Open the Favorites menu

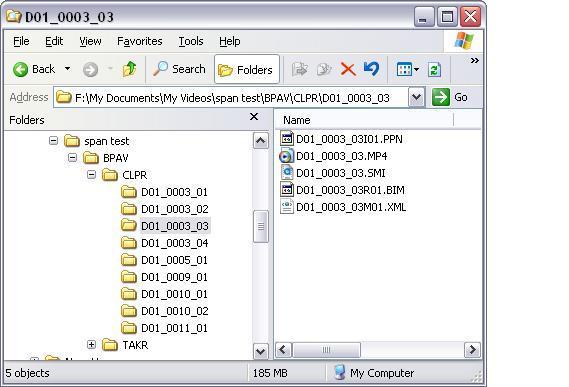click(x=140, y=41)
